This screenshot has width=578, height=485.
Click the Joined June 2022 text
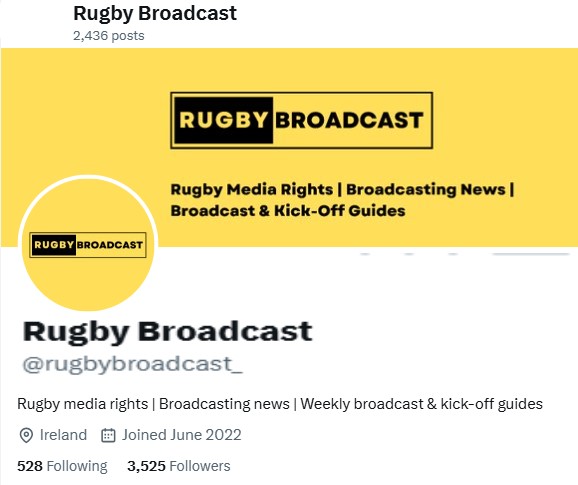[182, 435]
